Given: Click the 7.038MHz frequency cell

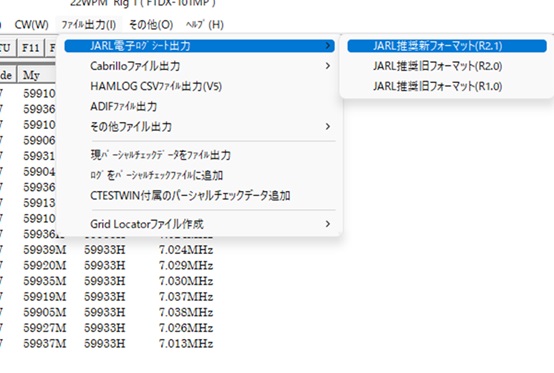Looking at the screenshot, I should (186, 312).
